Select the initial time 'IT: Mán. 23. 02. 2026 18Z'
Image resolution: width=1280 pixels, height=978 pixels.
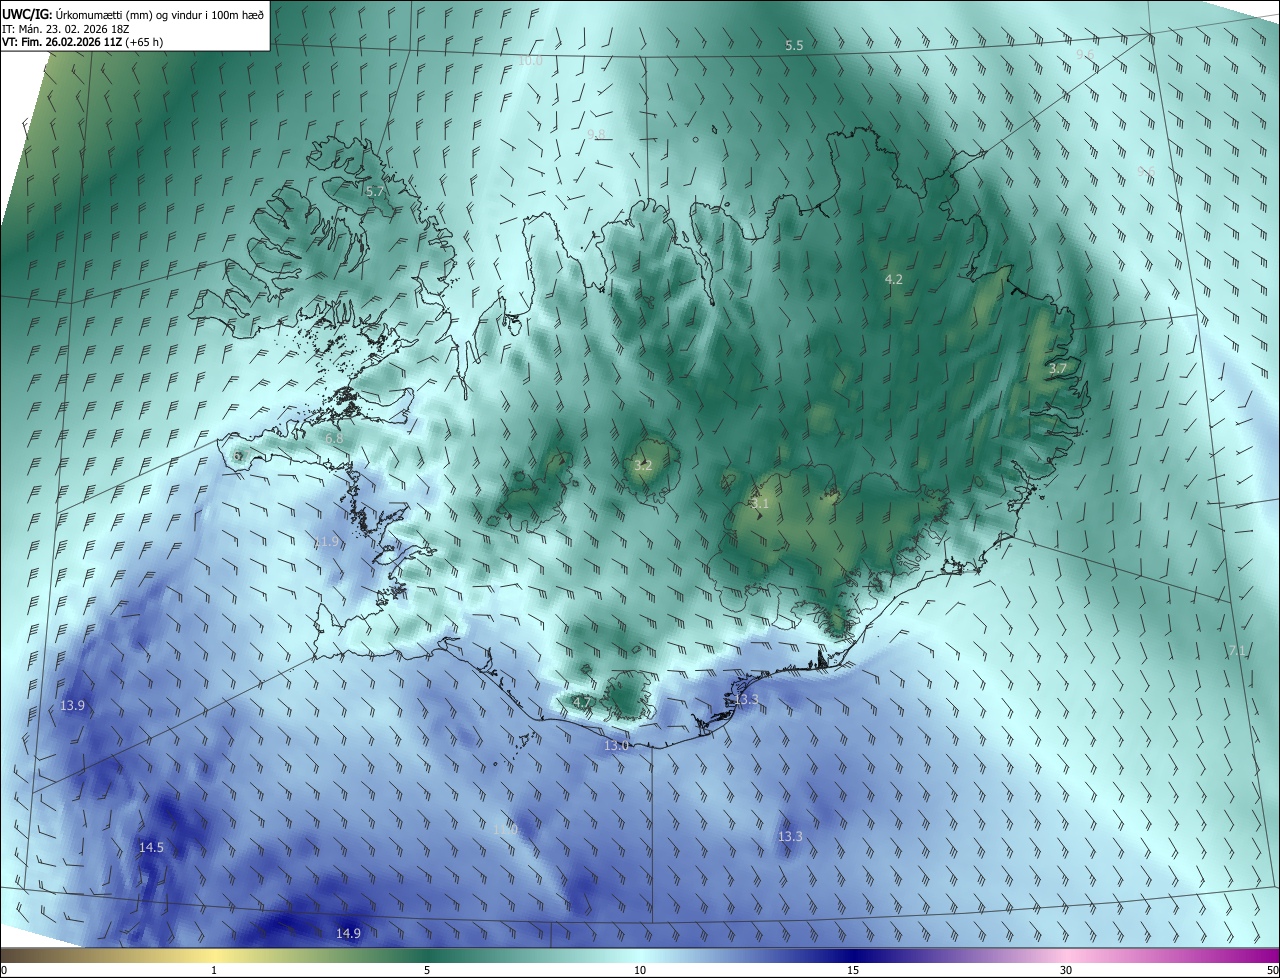pos(66,28)
